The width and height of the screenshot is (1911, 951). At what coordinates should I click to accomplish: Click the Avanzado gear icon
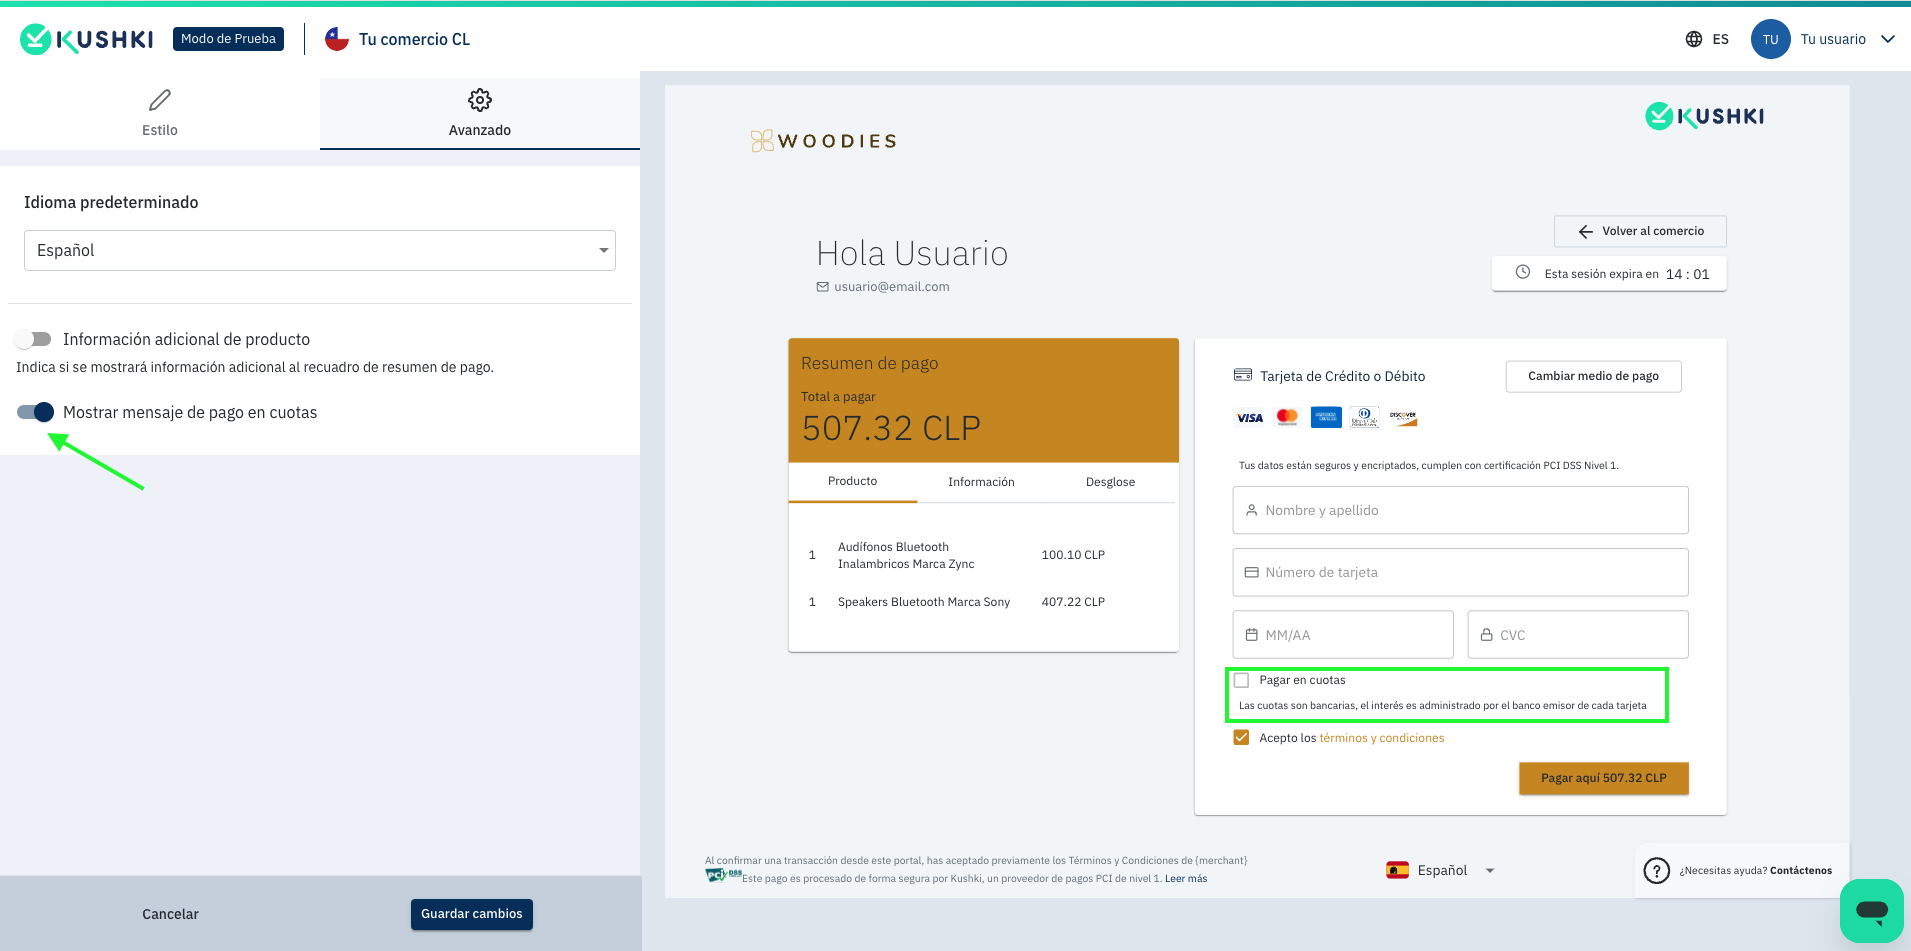click(480, 100)
